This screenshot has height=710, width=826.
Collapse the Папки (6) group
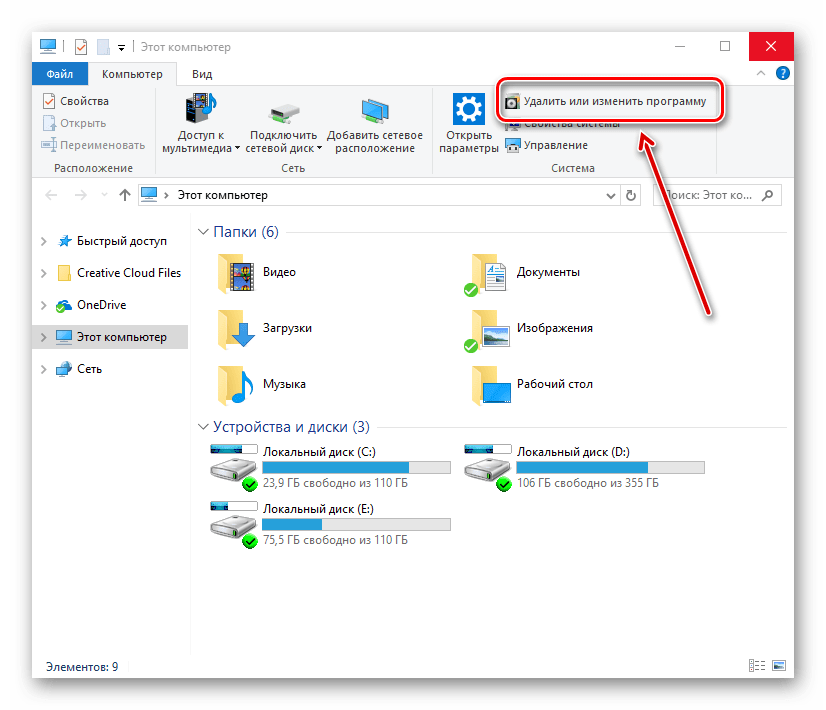pyautogui.click(x=203, y=232)
